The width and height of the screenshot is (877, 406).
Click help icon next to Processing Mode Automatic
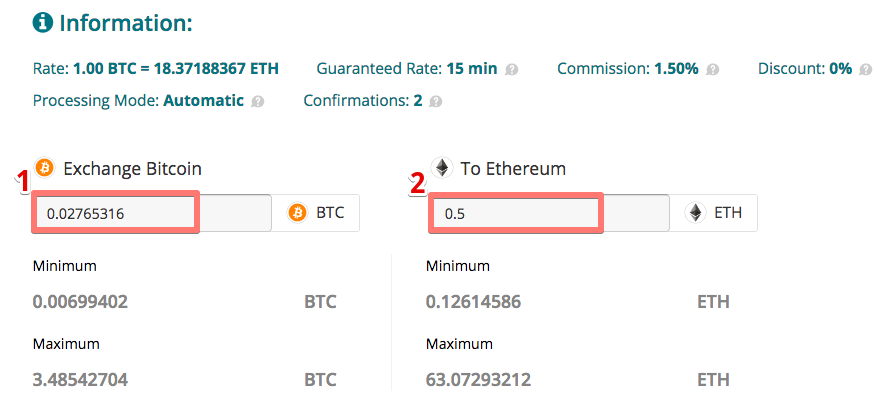click(x=257, y=102)
